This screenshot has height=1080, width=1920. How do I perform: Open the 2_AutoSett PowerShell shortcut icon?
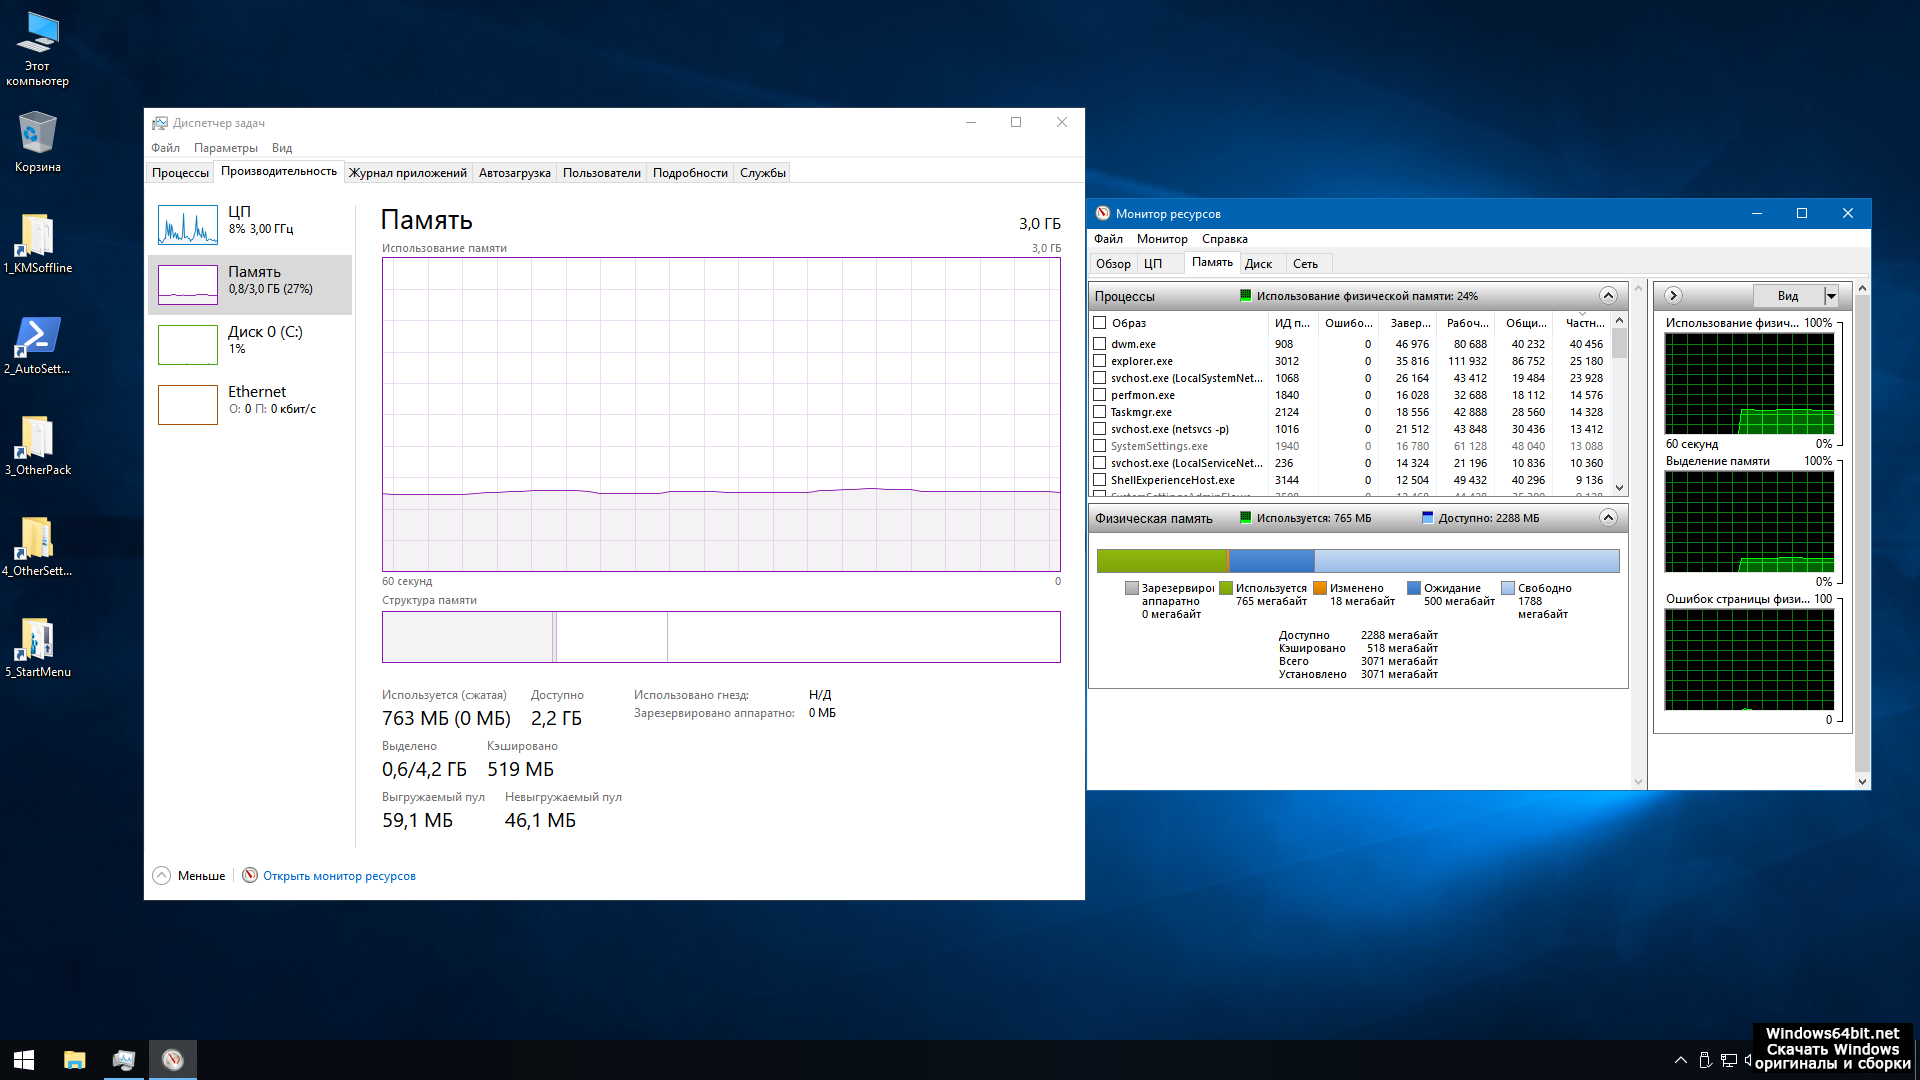coord(37,338)
